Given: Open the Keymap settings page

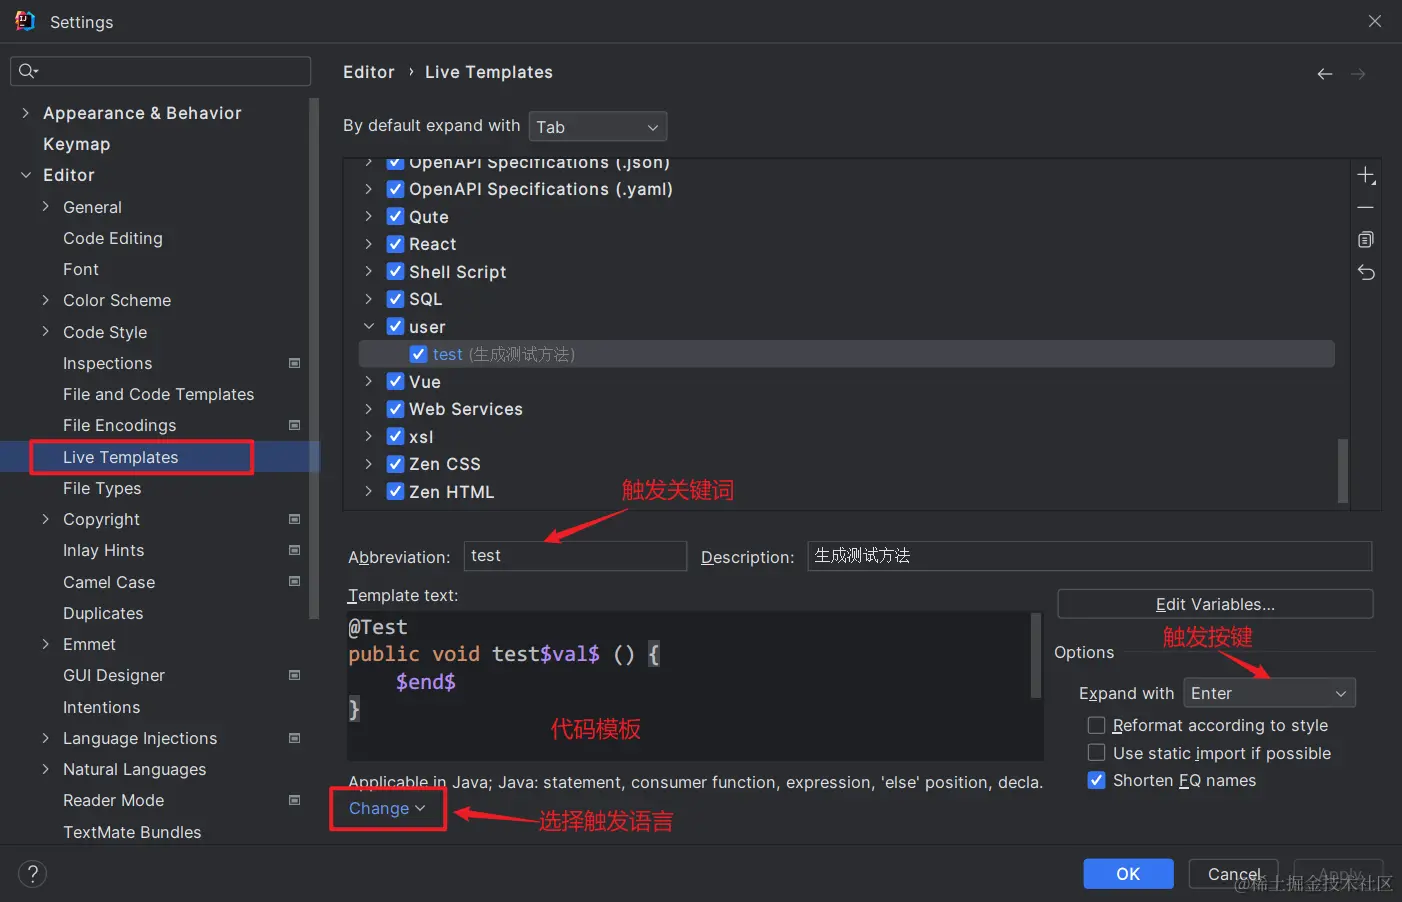Looking at the screenshot, I should point(77,144).
